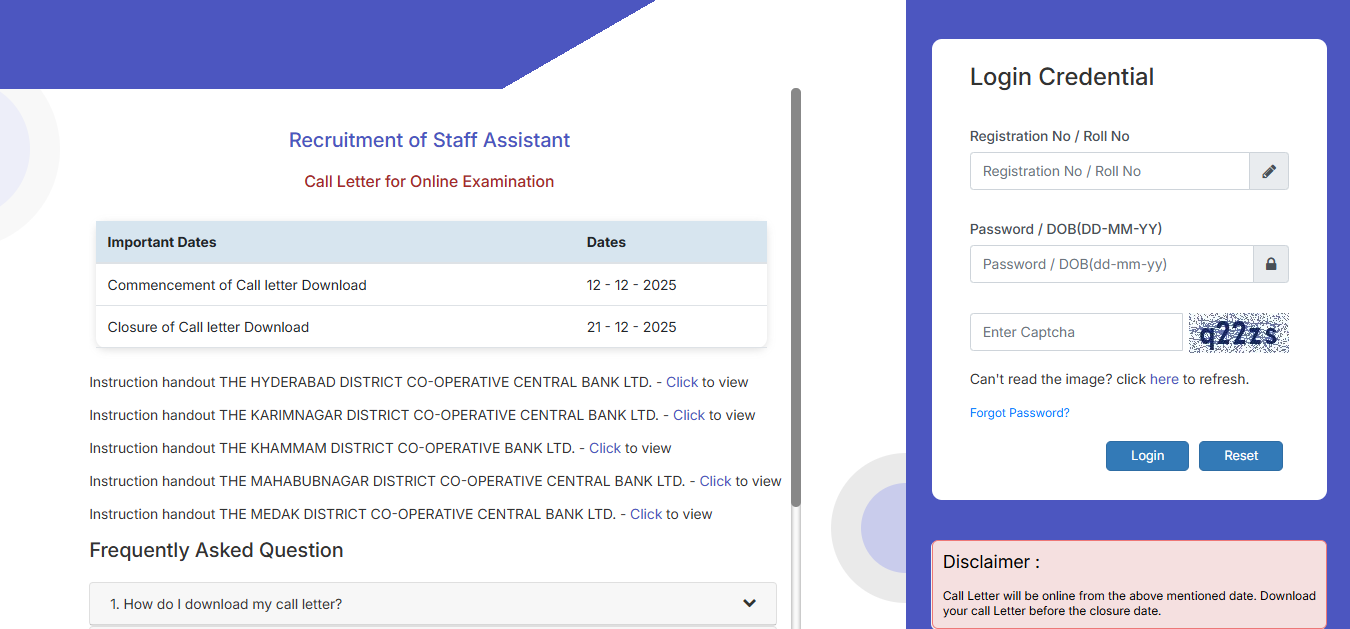Click the captcha image
The image size is (1350, 629).
click(1238, 332)
